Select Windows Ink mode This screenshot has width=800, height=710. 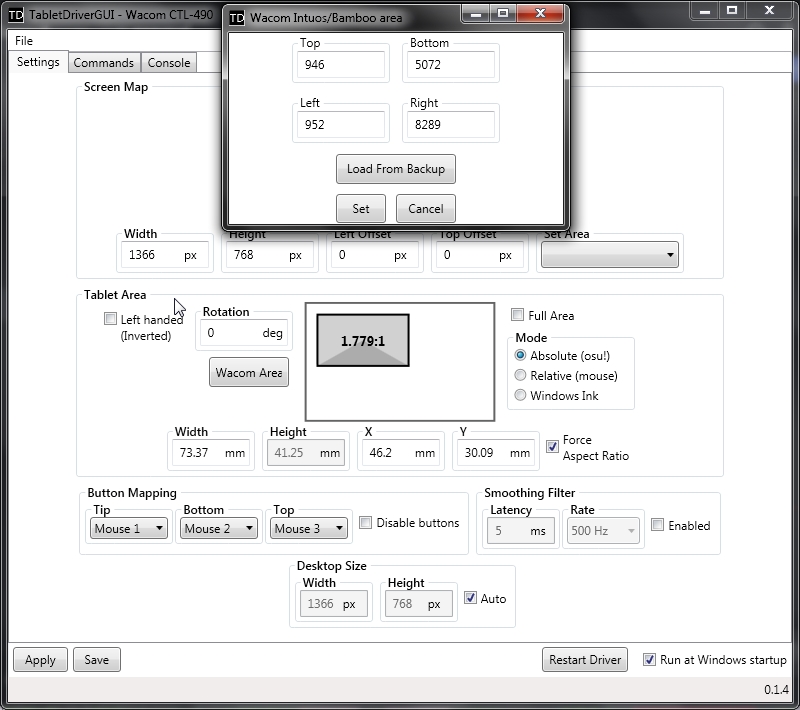[x=520, y=395]
